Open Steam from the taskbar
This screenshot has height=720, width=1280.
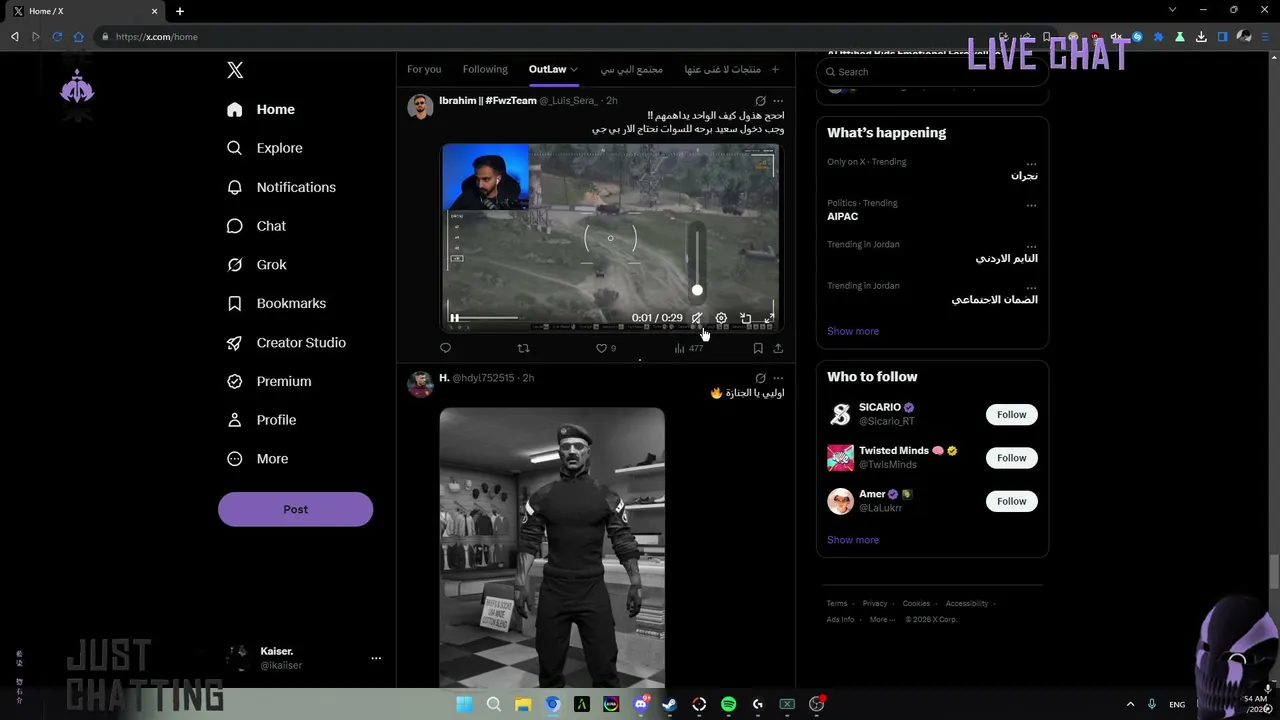point(670,704)
